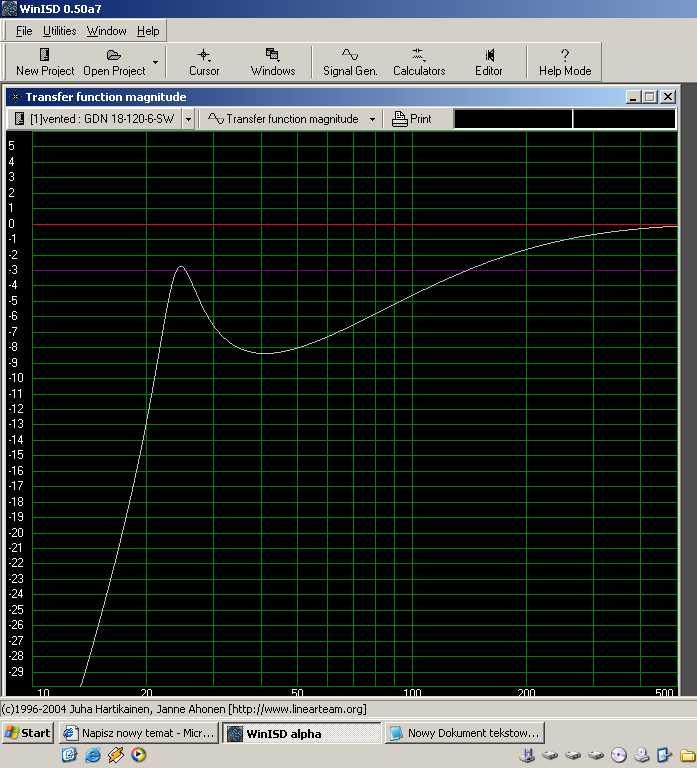Open the Help menu

(148, 31)
